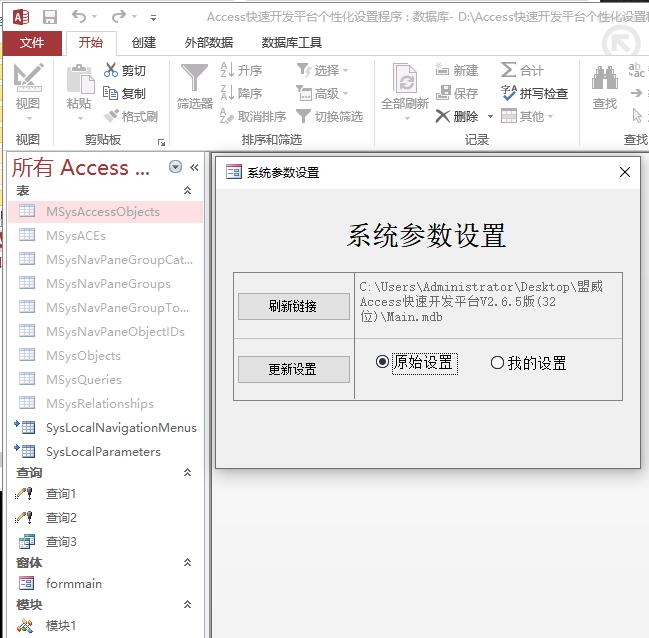
Task: Click 剪切 (Cut) scissors icon
Action: (111, 70)
